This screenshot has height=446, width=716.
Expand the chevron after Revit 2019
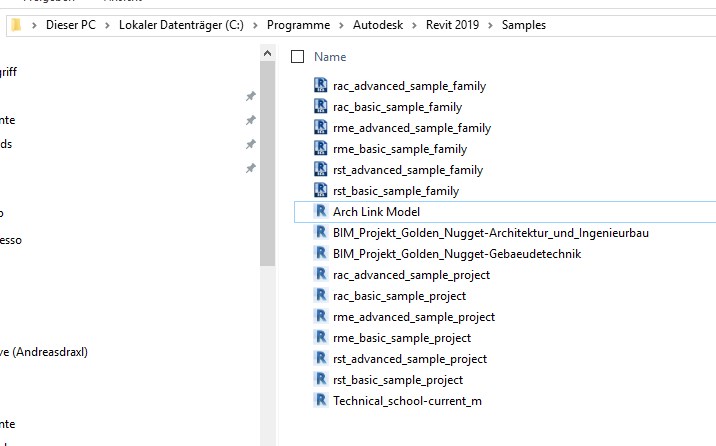click(x=490, y=25)
